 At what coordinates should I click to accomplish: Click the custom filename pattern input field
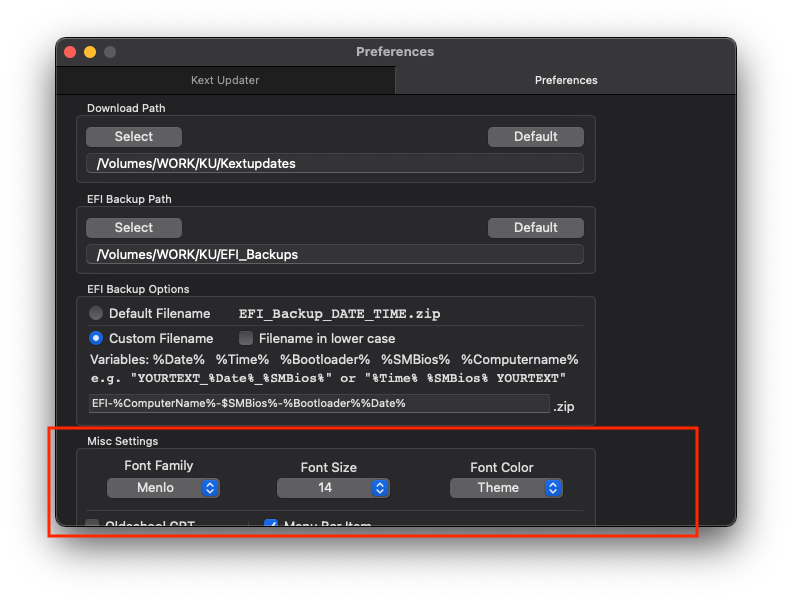coord(318,403)
